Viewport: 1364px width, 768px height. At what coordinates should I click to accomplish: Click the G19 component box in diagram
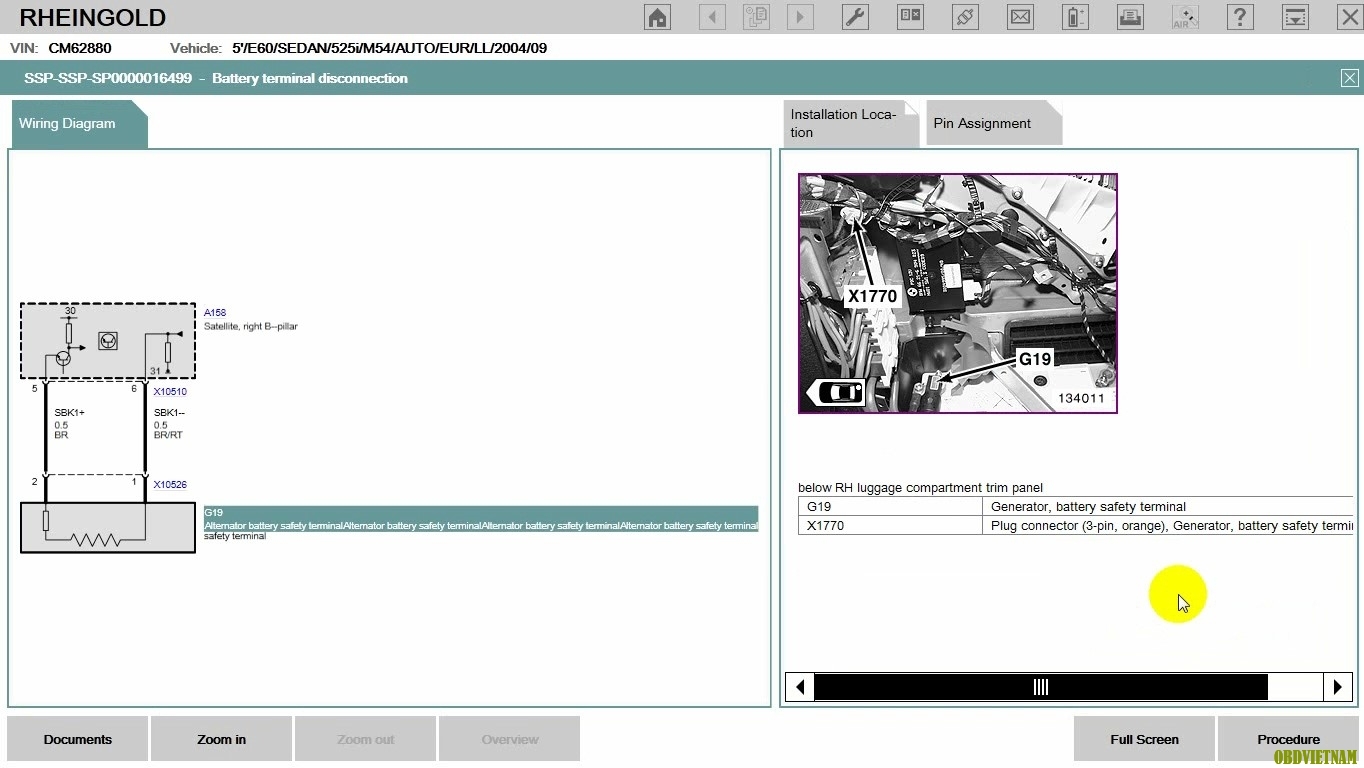108,527
